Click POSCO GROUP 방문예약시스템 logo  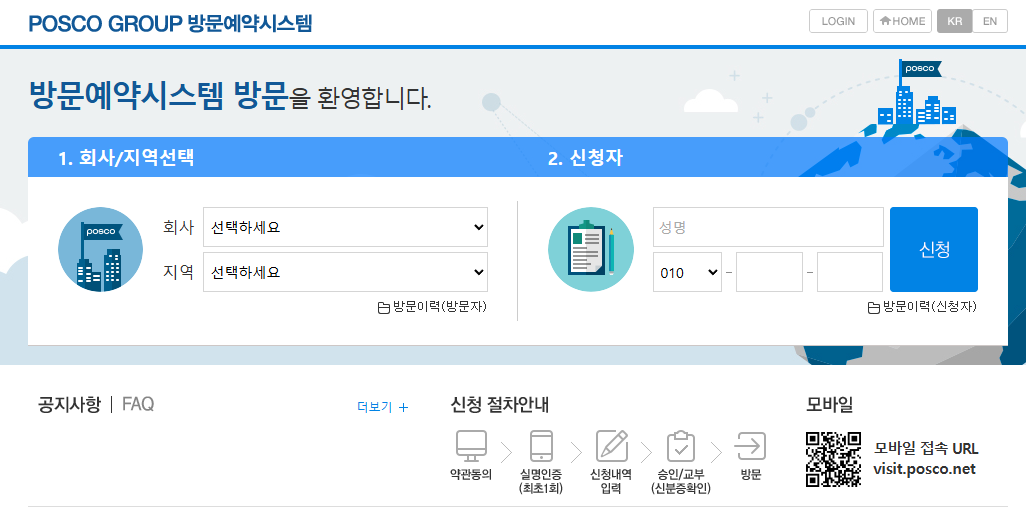[170, 23]
